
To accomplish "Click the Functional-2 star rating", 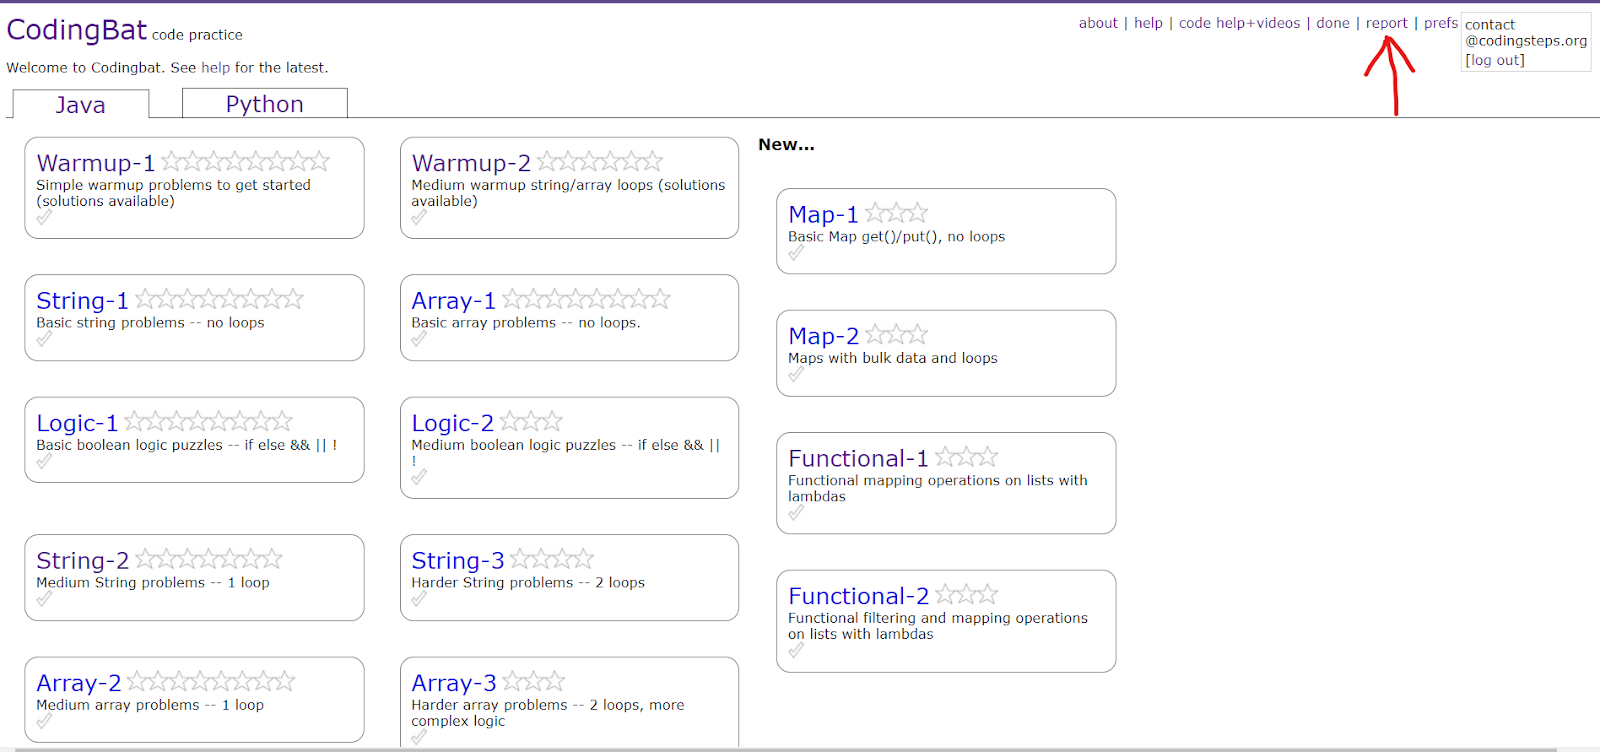I will pyautogui.click(x=966, y=594).
